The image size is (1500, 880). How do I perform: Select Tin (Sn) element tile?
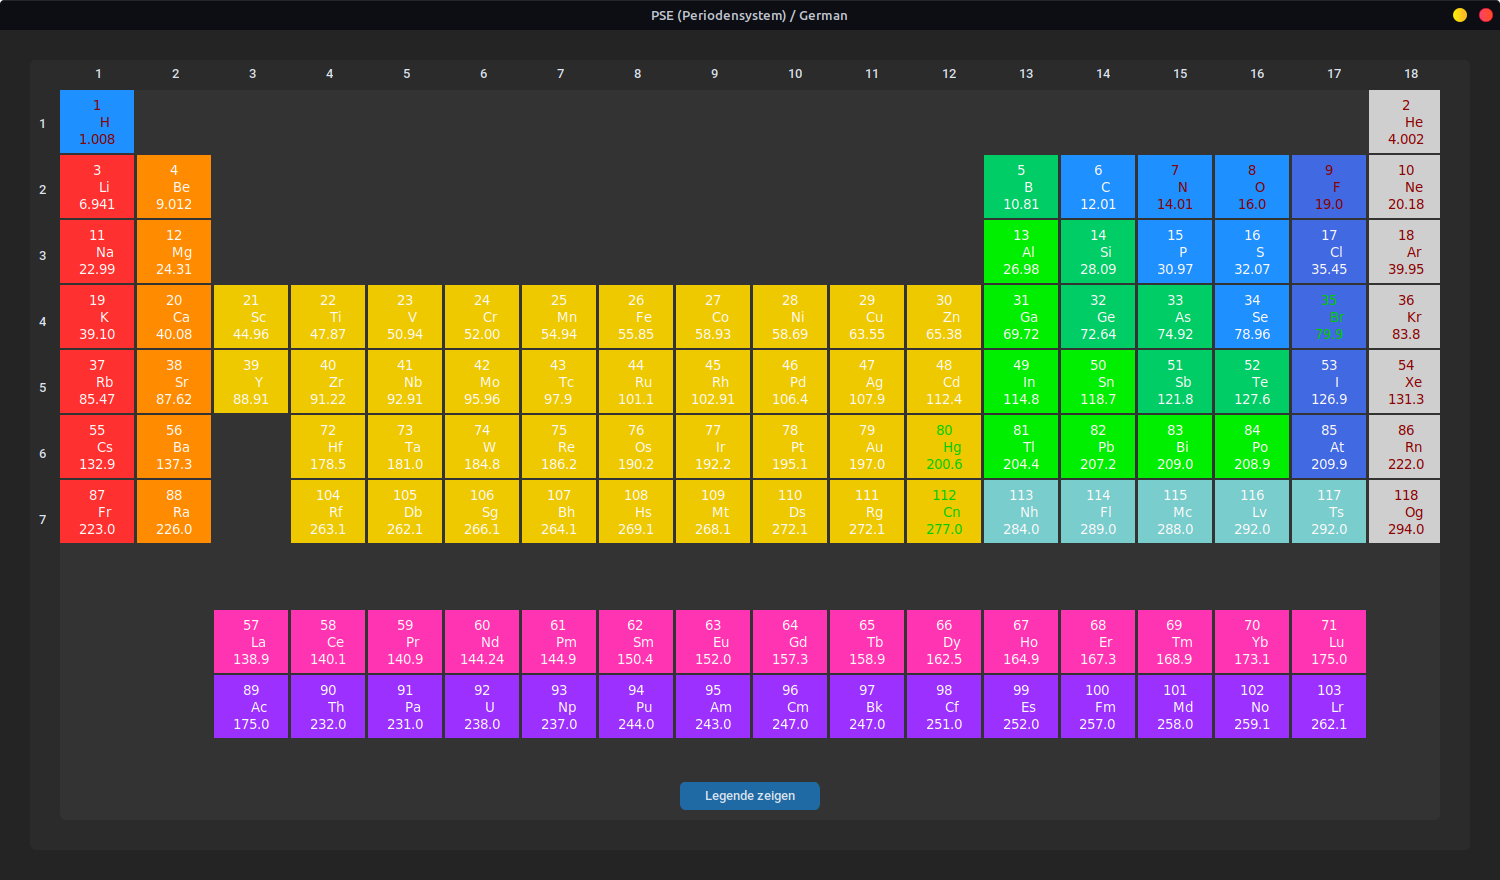[x=1098, y=382]
